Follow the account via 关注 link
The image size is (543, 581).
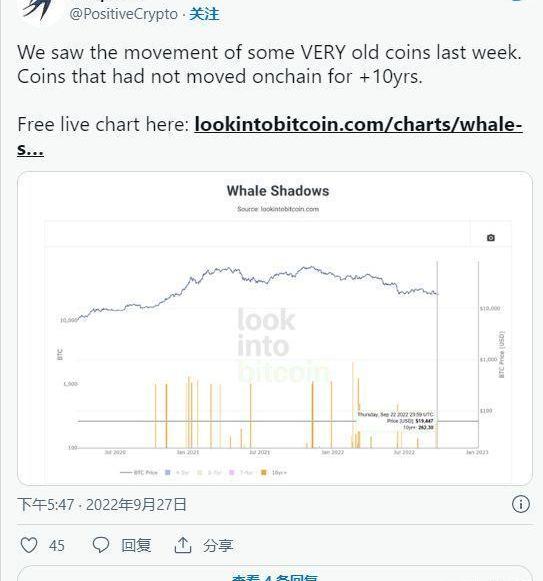(x=204, y=14)
